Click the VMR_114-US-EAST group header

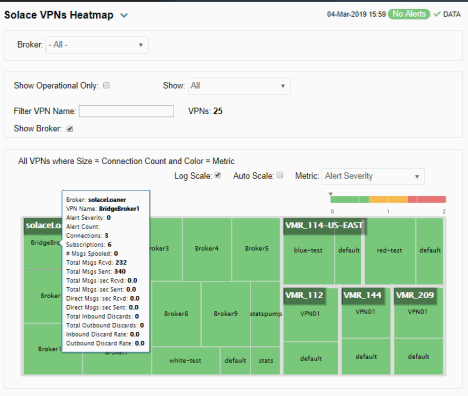click(324, 226)
